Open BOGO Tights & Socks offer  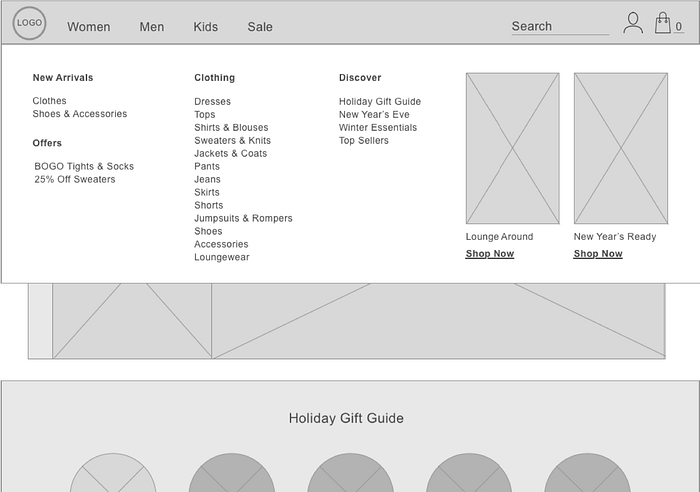84,167
